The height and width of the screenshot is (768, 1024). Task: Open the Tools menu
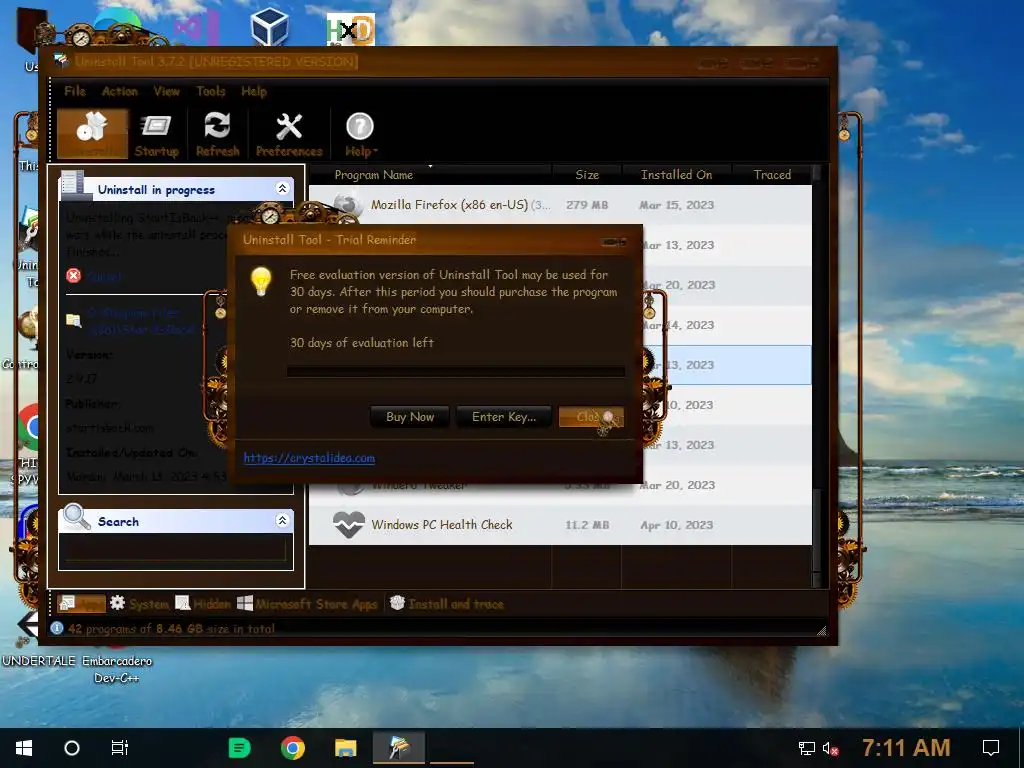pyautogui.click(x=211, y=91)
